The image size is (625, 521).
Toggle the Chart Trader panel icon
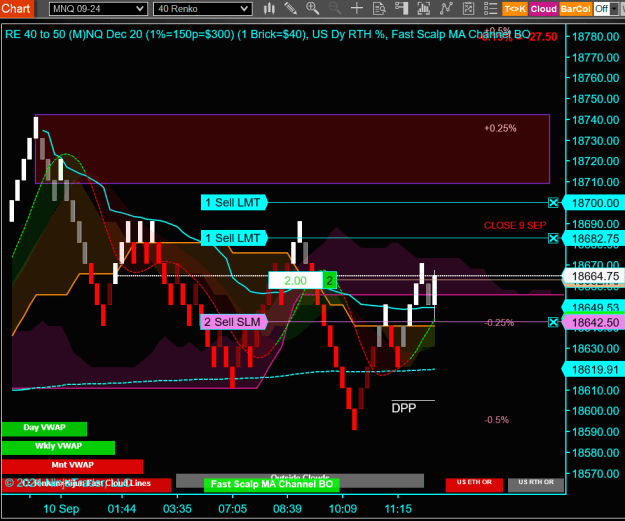[x=401, y=8]
